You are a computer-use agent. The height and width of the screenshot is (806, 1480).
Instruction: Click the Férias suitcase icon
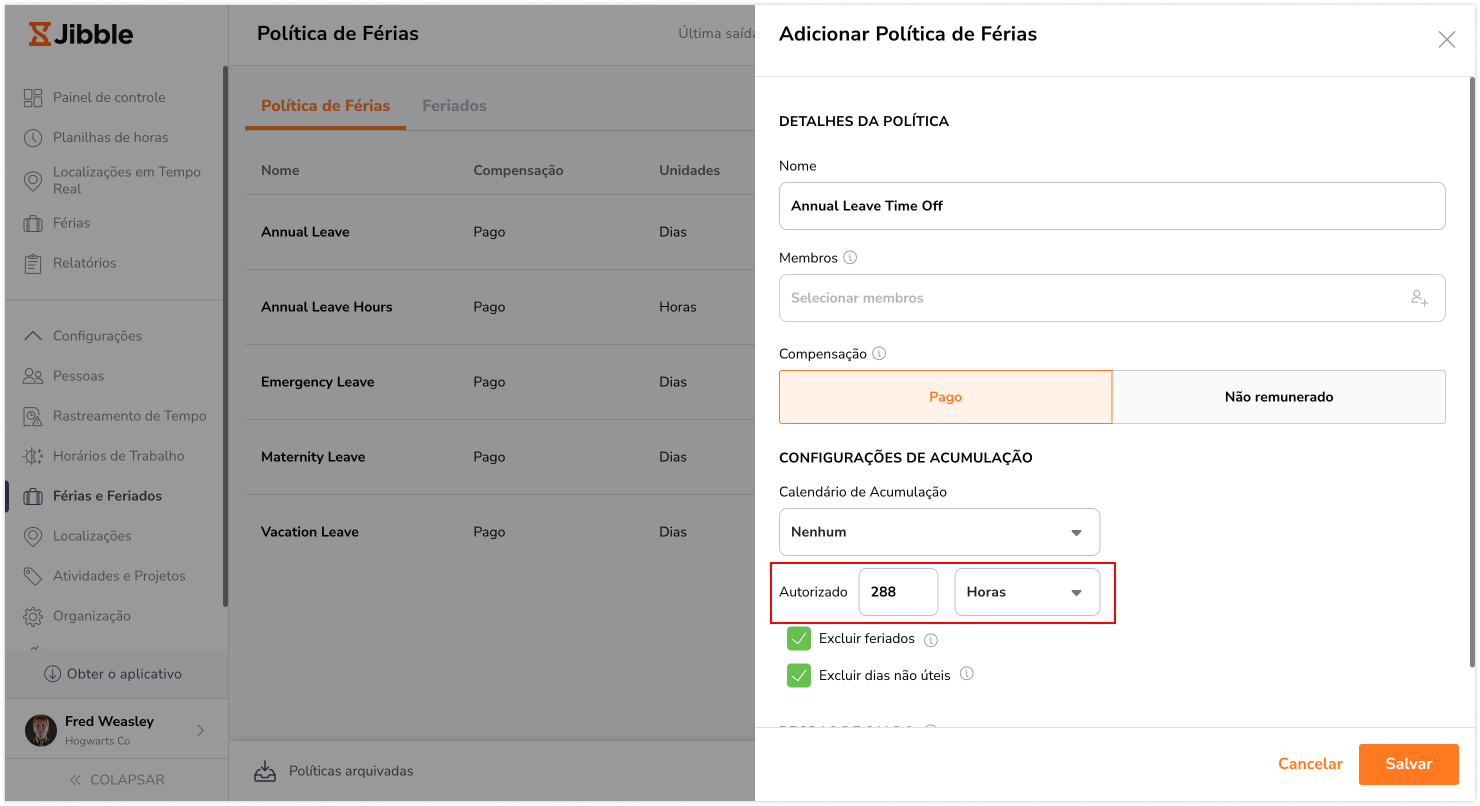tap(33, 223)
